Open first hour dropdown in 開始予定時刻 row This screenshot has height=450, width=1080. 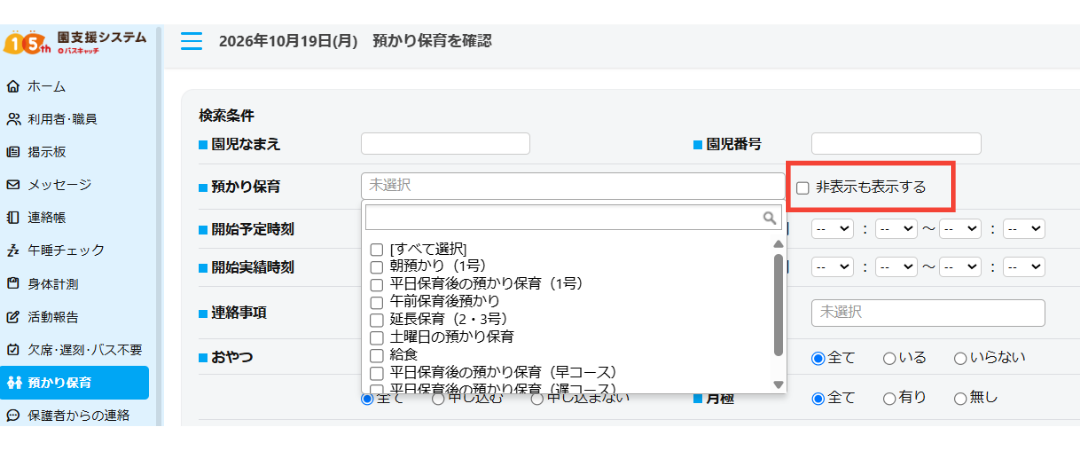[x=833, y=229]
